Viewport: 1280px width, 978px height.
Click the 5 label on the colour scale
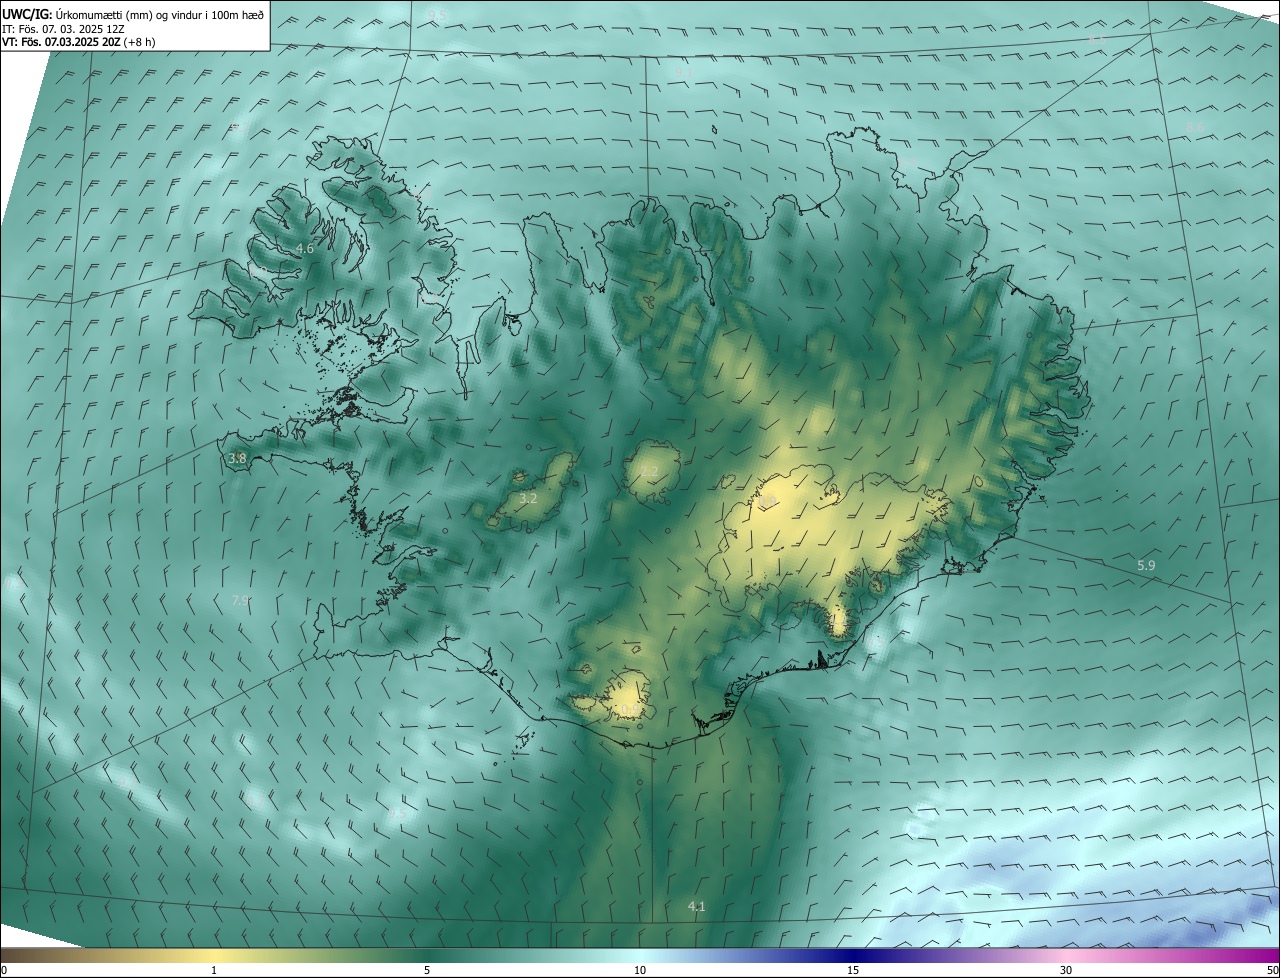(x=427, y=970)
